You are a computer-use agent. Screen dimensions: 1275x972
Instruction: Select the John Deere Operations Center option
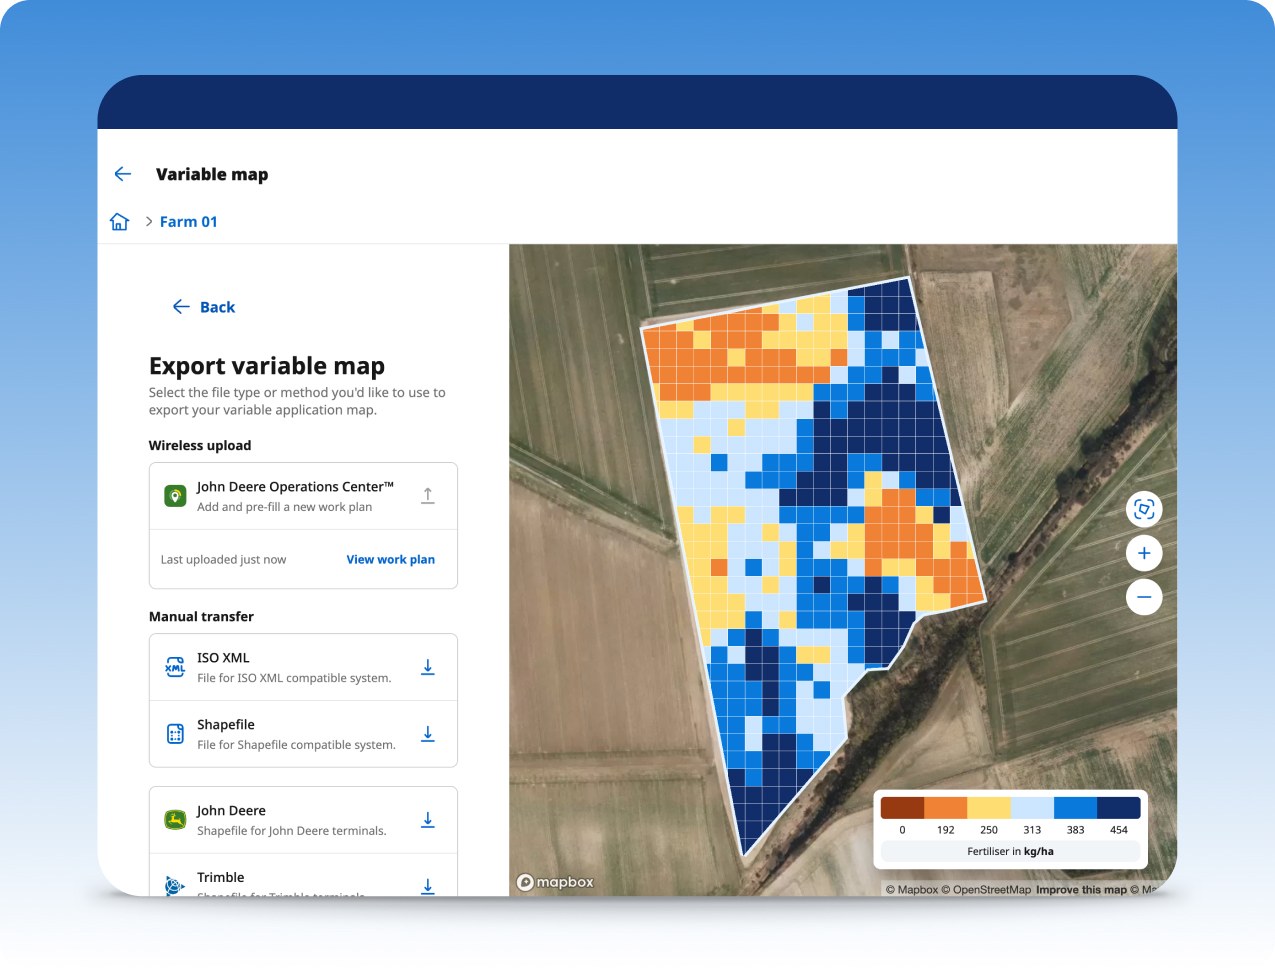(x=290, y=496)
